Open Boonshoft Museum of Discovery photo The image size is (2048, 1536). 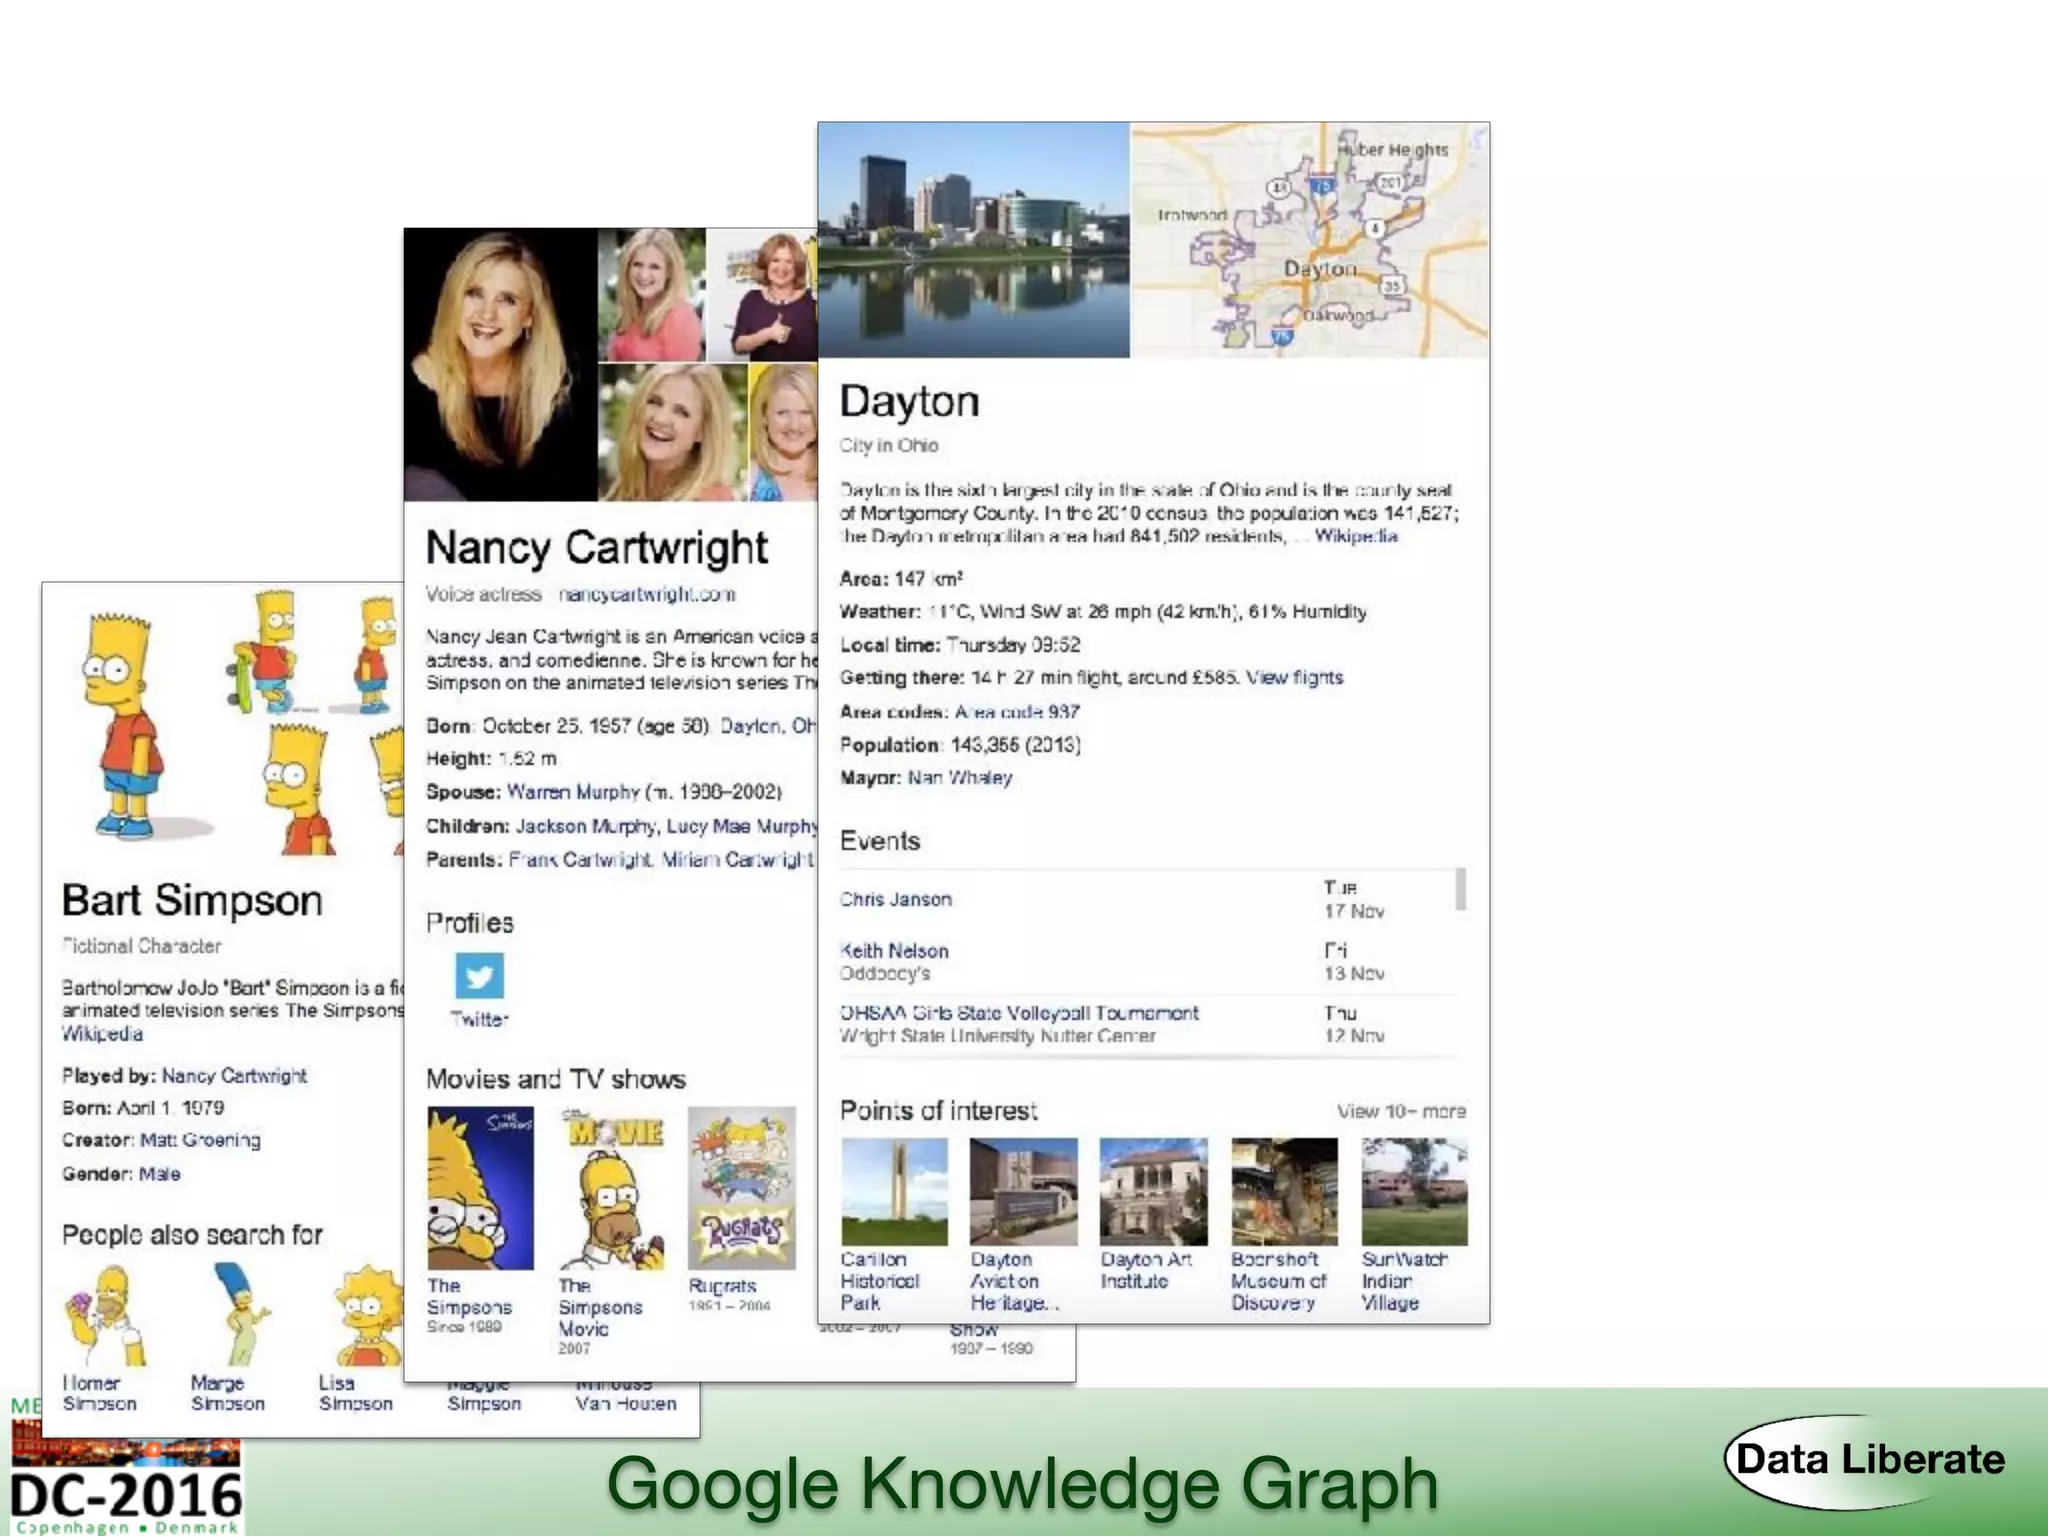tap(1284, 1192)
